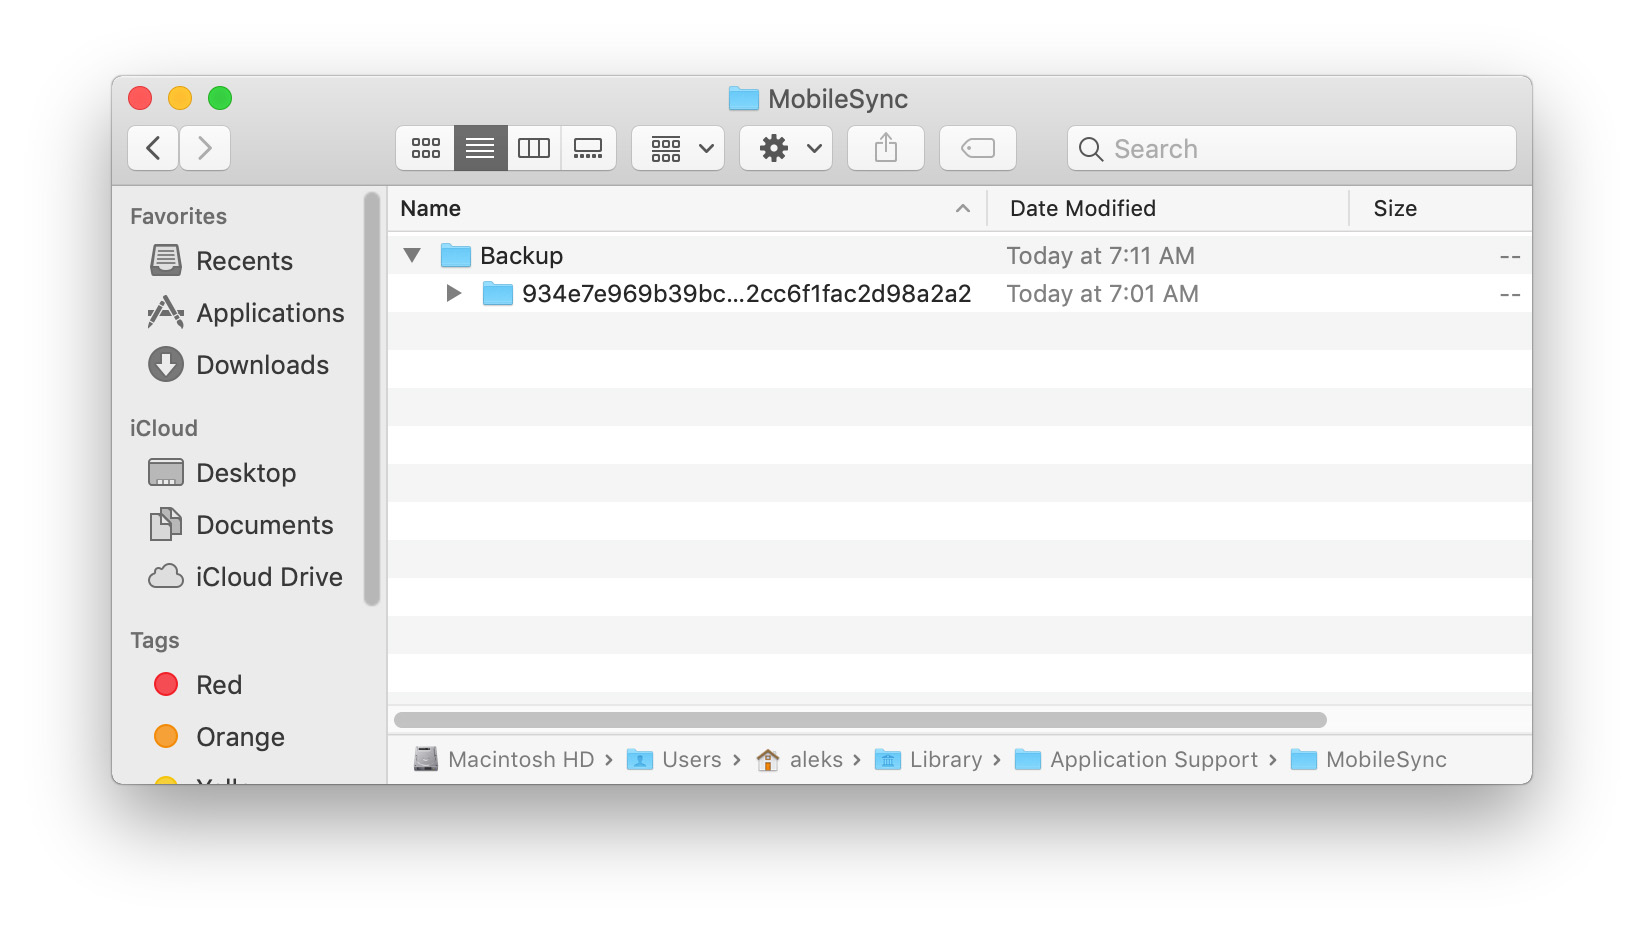Click the magnifying glass search icon
This screenshot has width=1644, height=932.
tap(1091, 149)
